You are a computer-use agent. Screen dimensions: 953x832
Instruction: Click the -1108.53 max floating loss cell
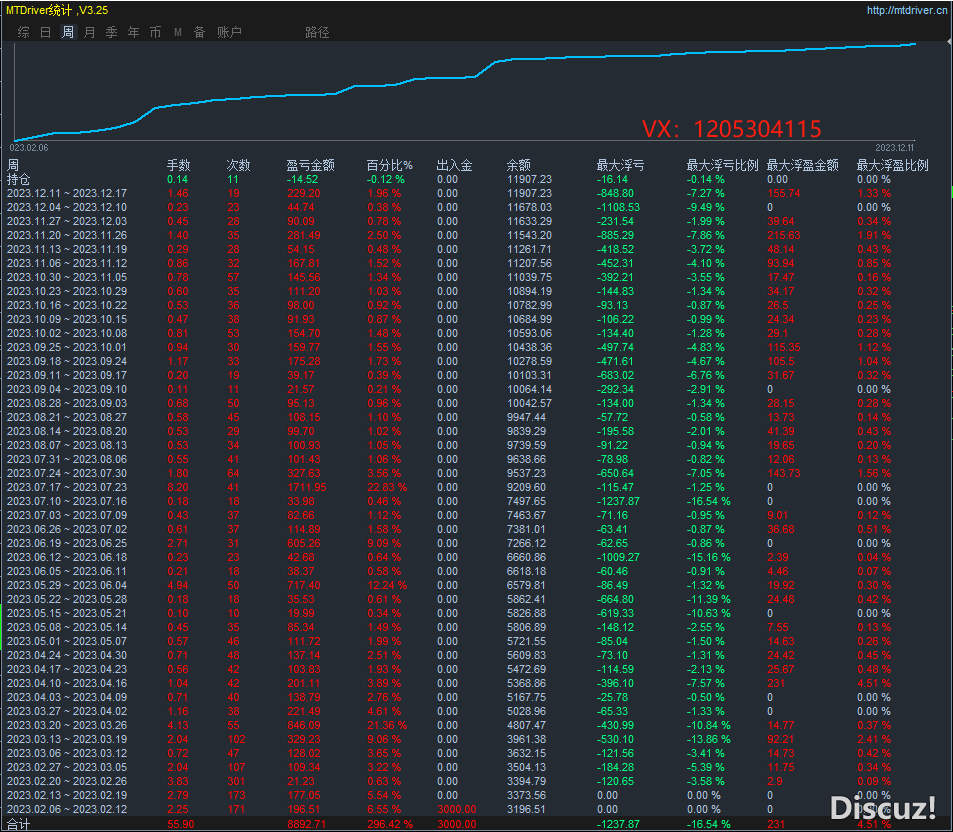[x=618, y=207]
